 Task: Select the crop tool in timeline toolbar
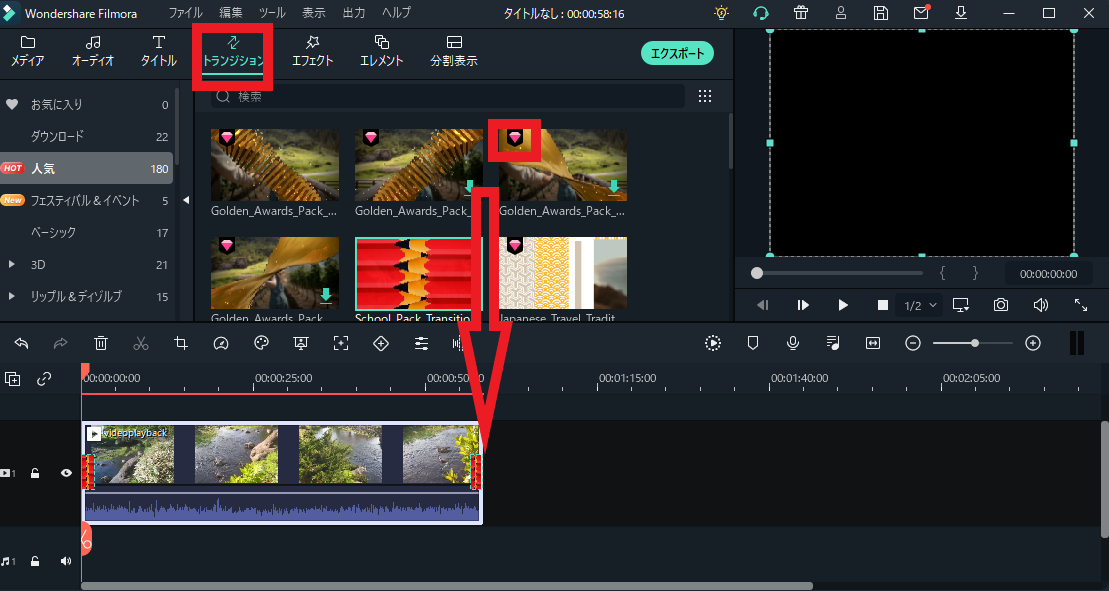[181, 343]
